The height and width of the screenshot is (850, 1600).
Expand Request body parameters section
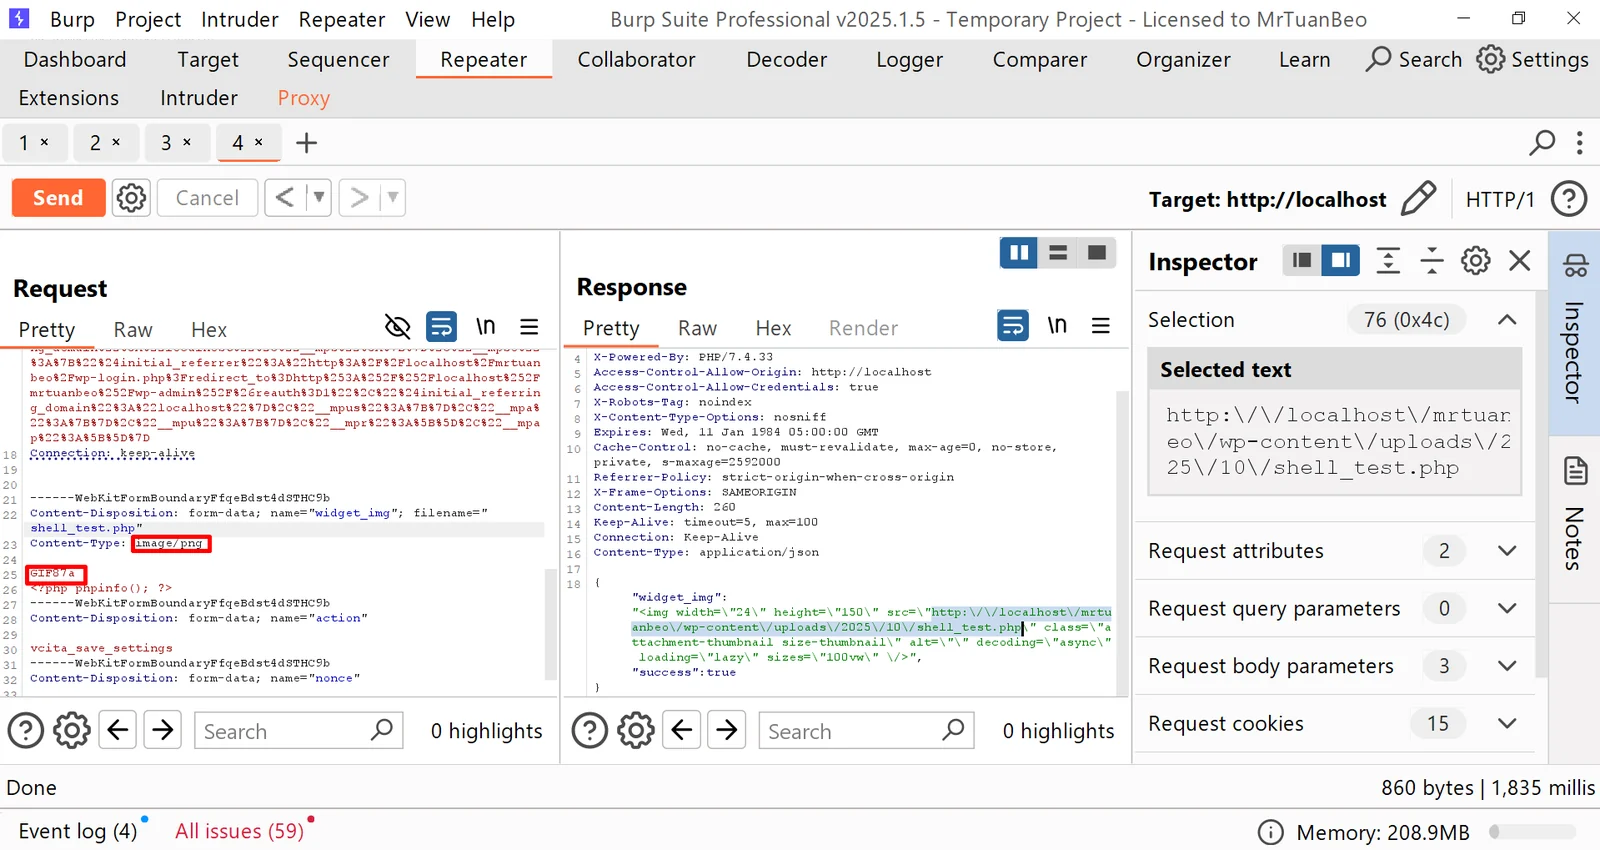[1507, 666]
